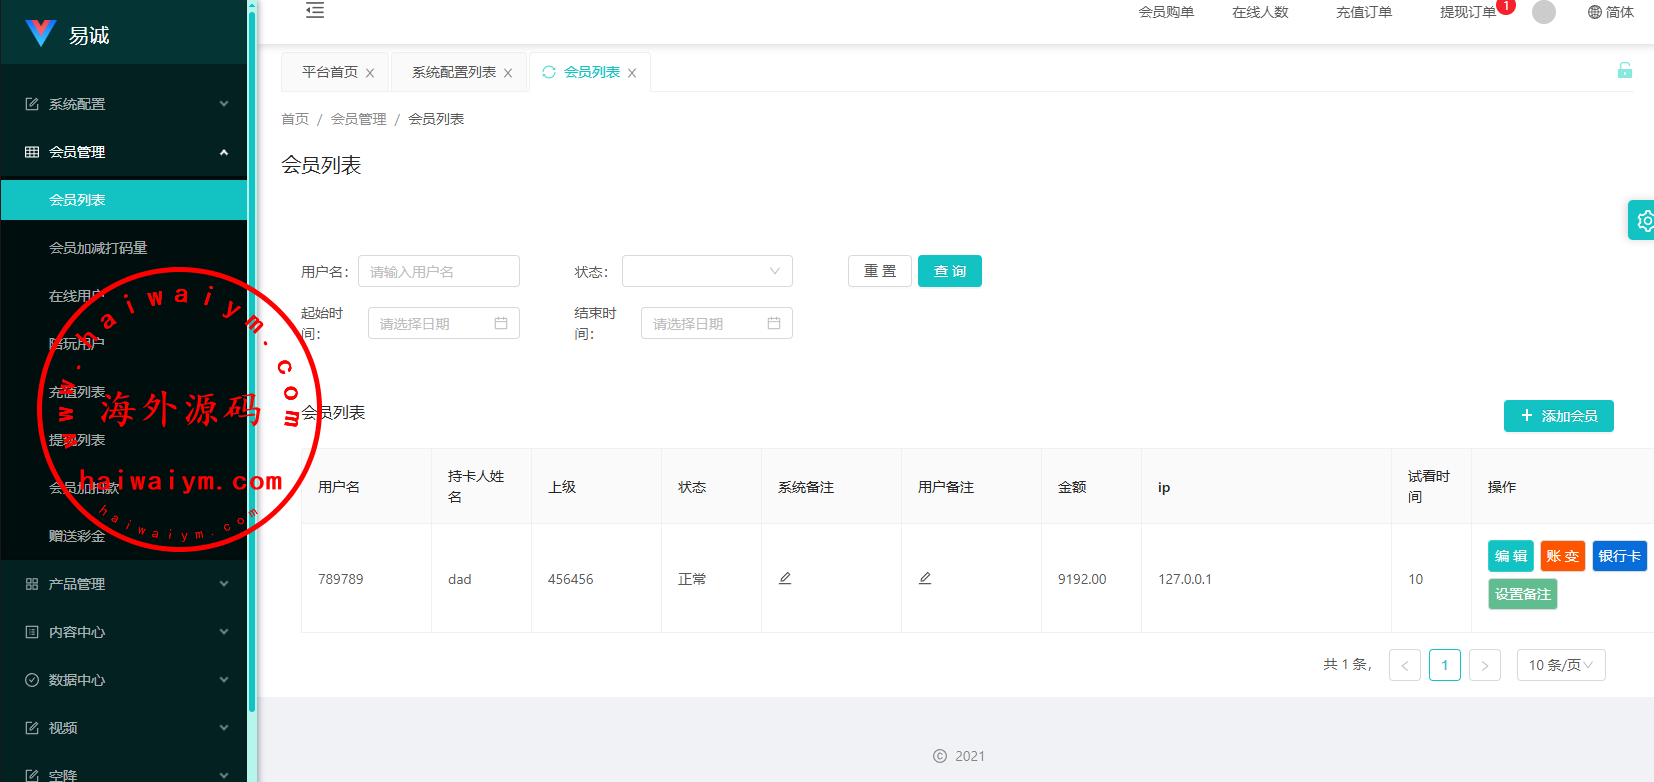Switch to the 平台首页 tab
Image resolution: width=1654 pixels, height=782 pixels.
click(329, 72)
